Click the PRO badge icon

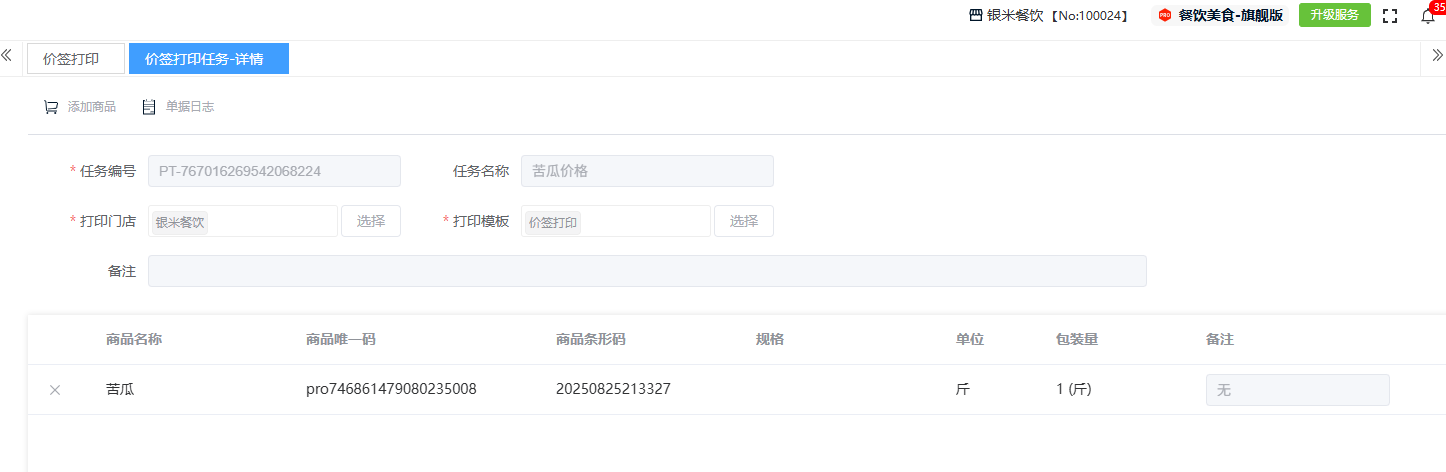(x=1164, y=16)
